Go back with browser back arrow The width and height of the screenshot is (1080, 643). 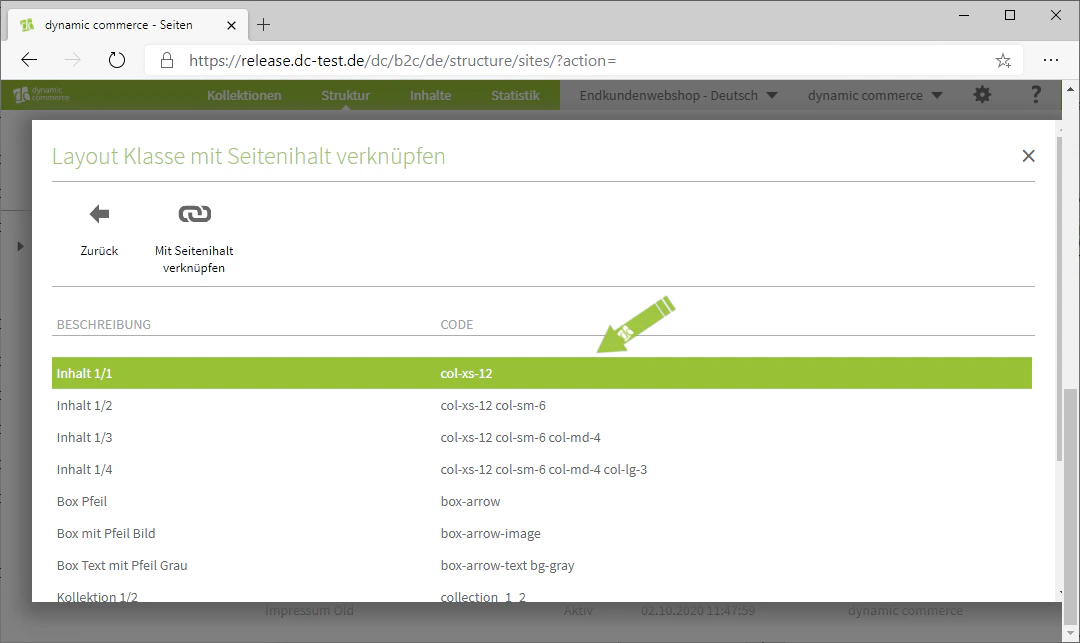[x=29, y=61]
